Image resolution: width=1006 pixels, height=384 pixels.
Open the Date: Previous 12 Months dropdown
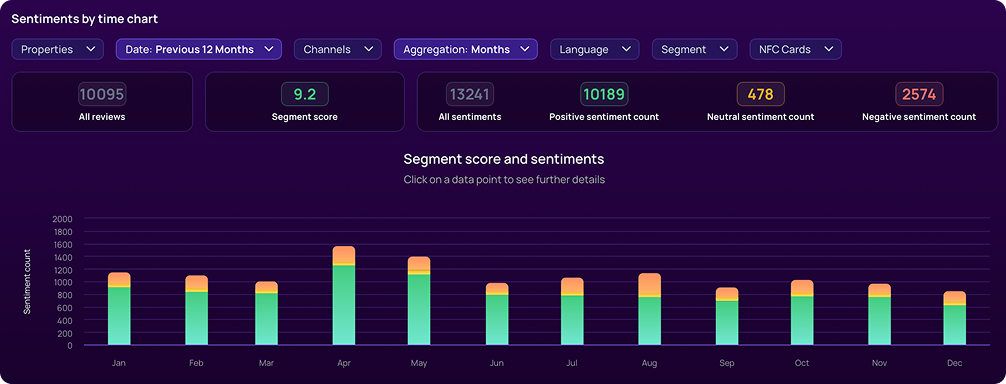[199, 49]
